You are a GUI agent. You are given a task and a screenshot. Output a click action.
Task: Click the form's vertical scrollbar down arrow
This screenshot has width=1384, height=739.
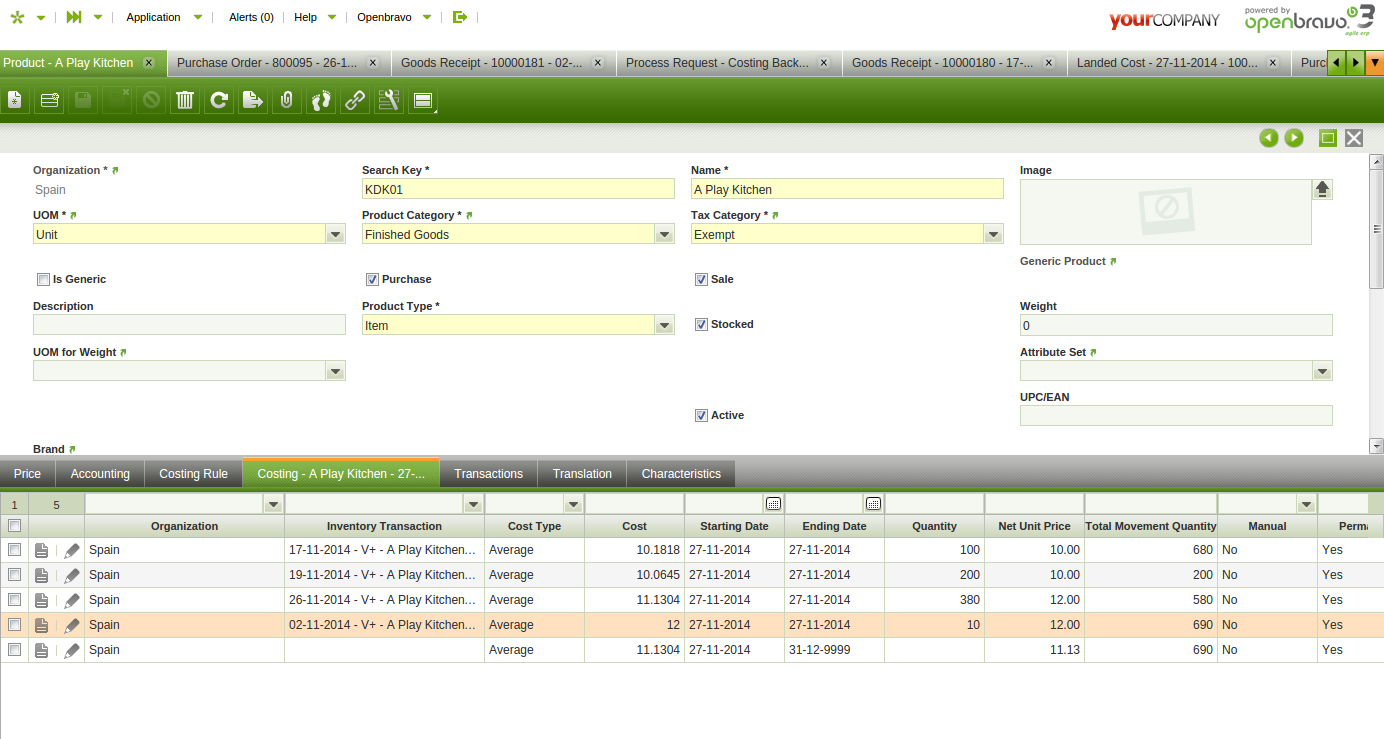(x=1376, y=446)
